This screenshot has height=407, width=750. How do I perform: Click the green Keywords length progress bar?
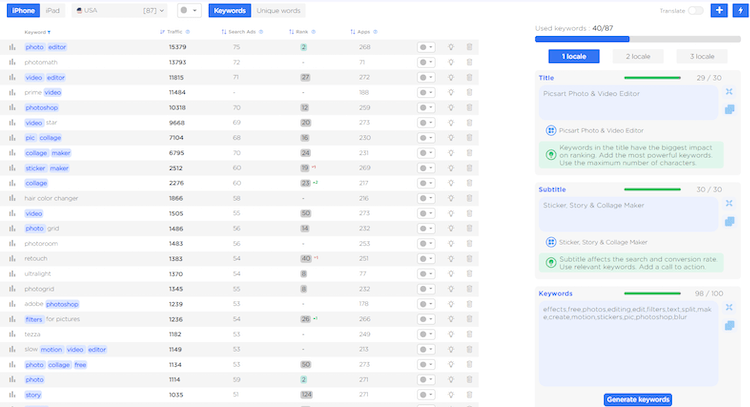coord(652,294)
